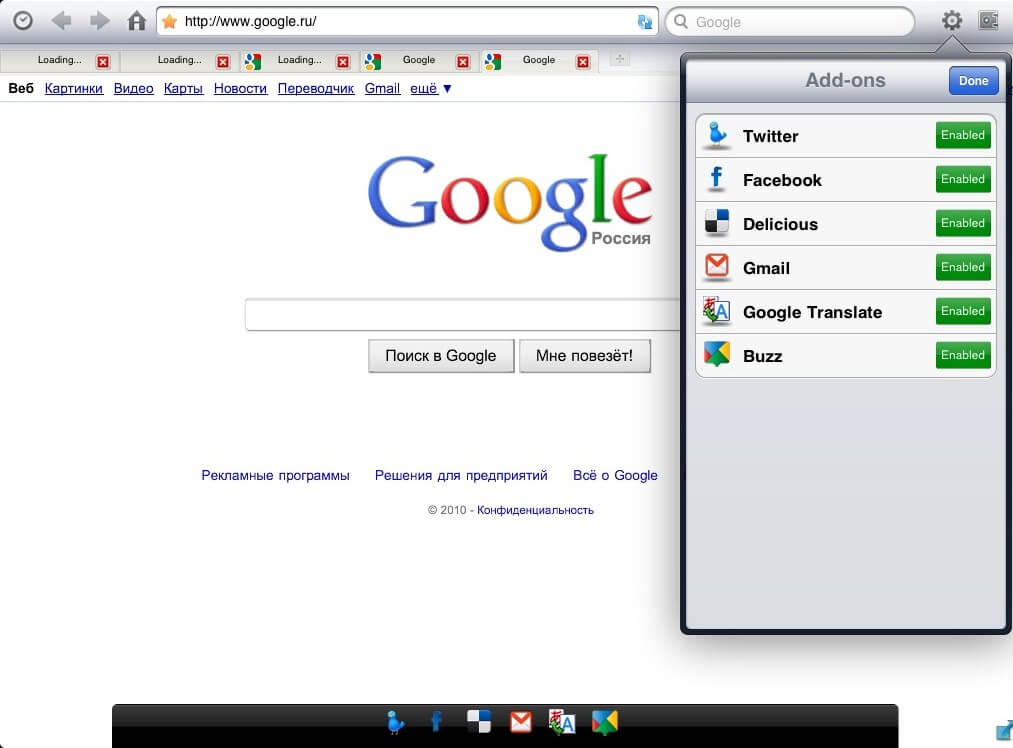Viewport: 1013px width, 748px height.
Task: Close the fourth Google tab
Action: (463, 61)
